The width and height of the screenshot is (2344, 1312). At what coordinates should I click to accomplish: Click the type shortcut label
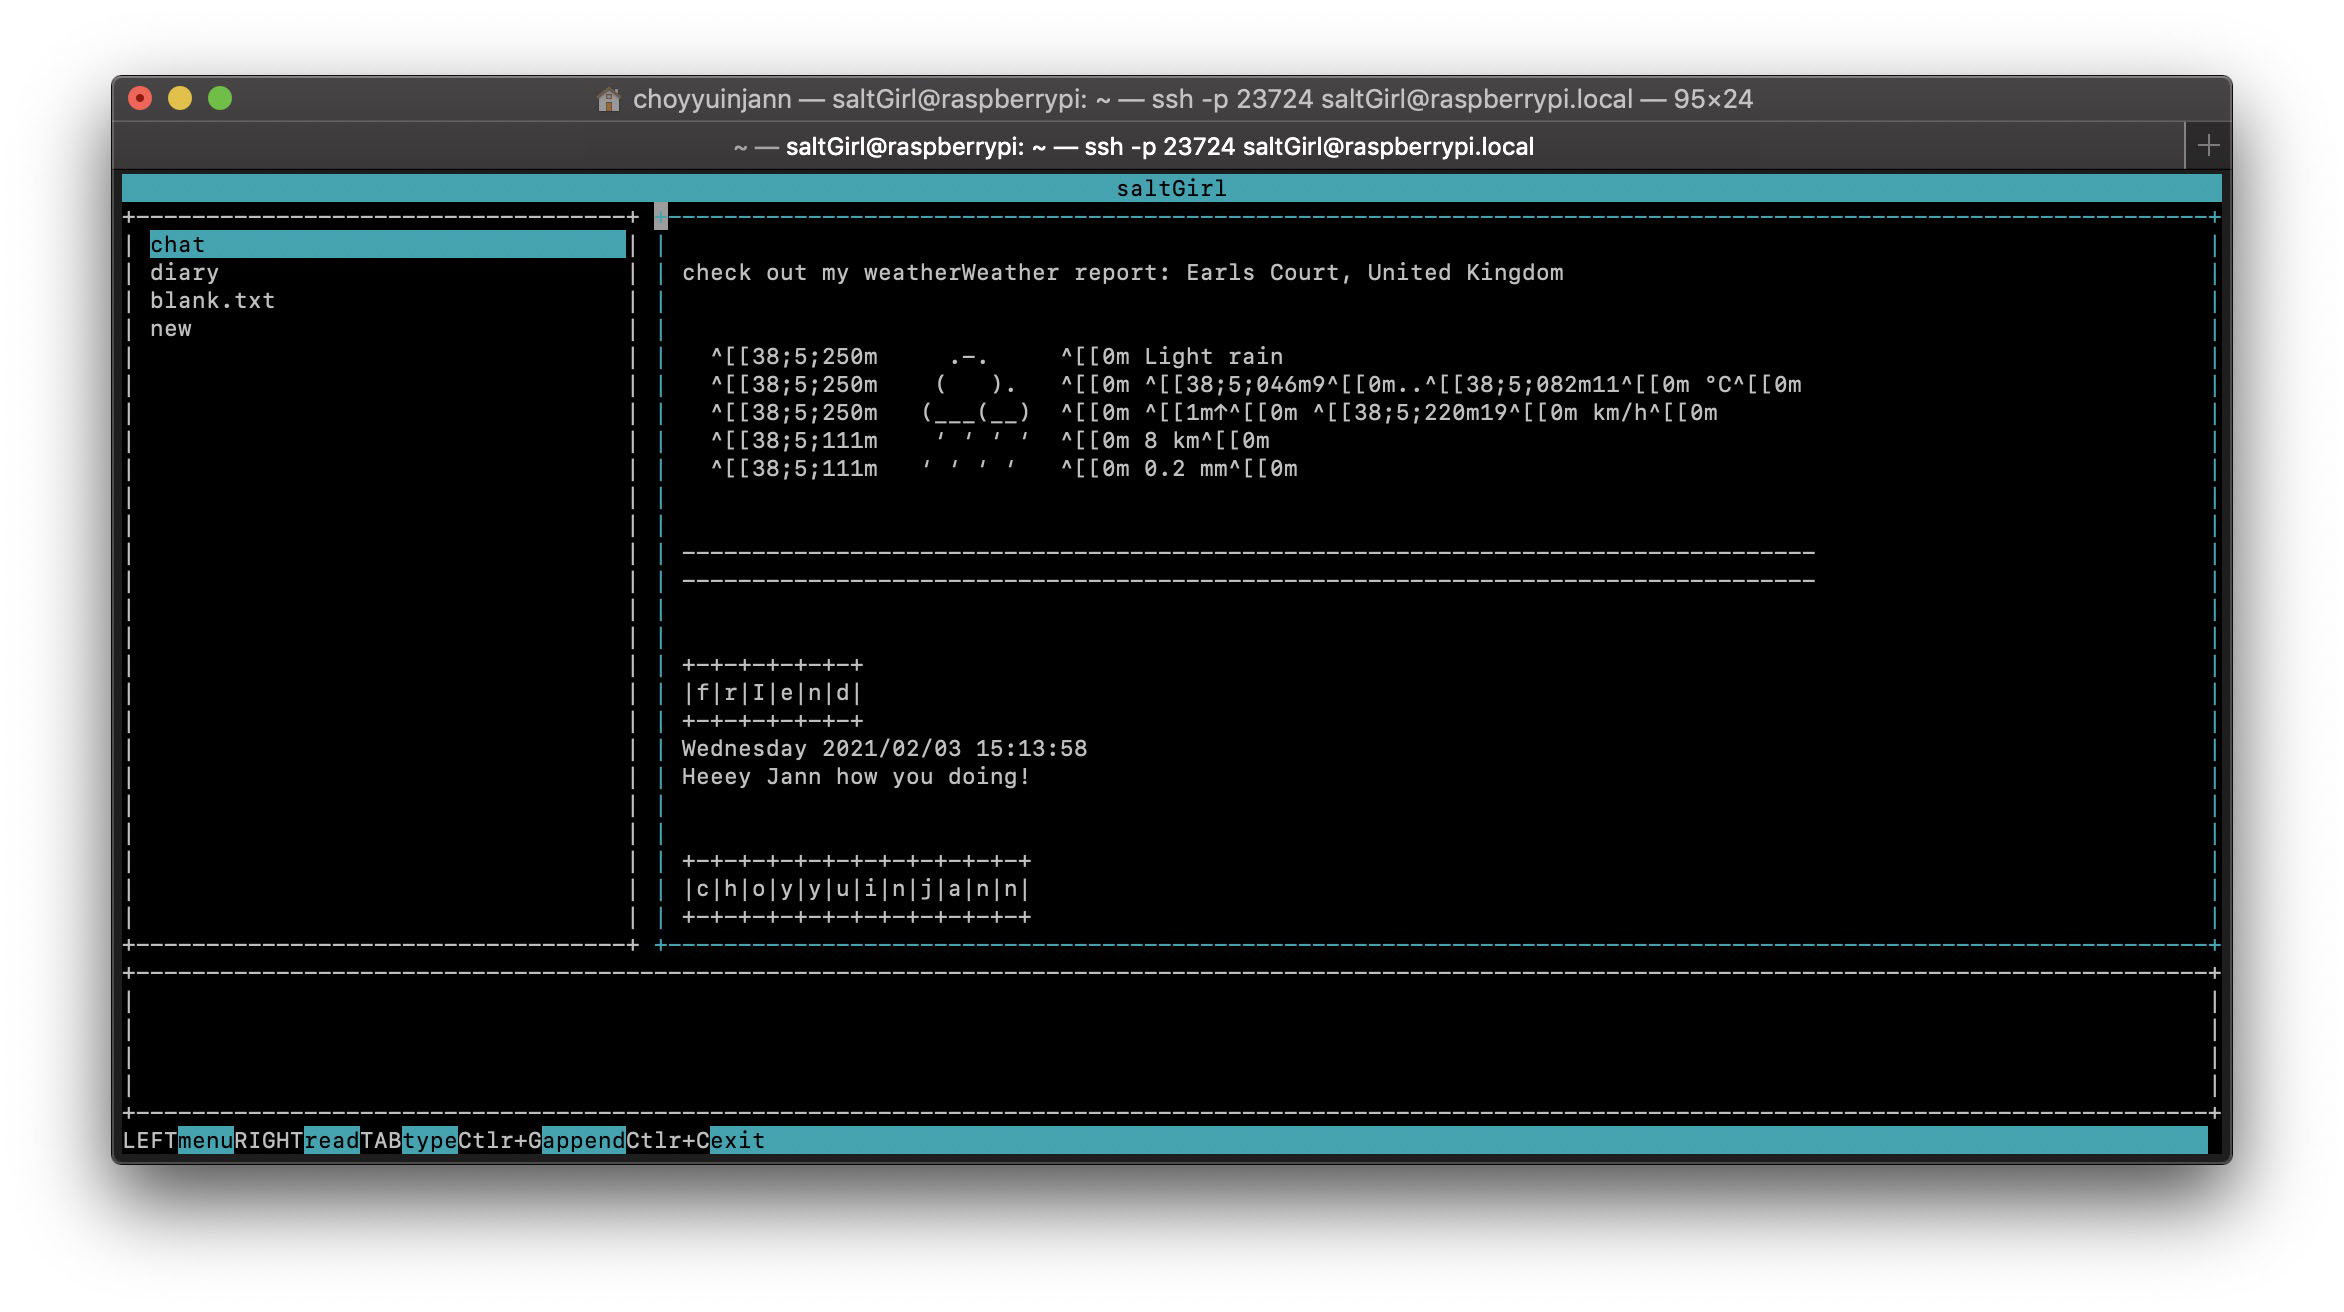tap(430, 1140)
